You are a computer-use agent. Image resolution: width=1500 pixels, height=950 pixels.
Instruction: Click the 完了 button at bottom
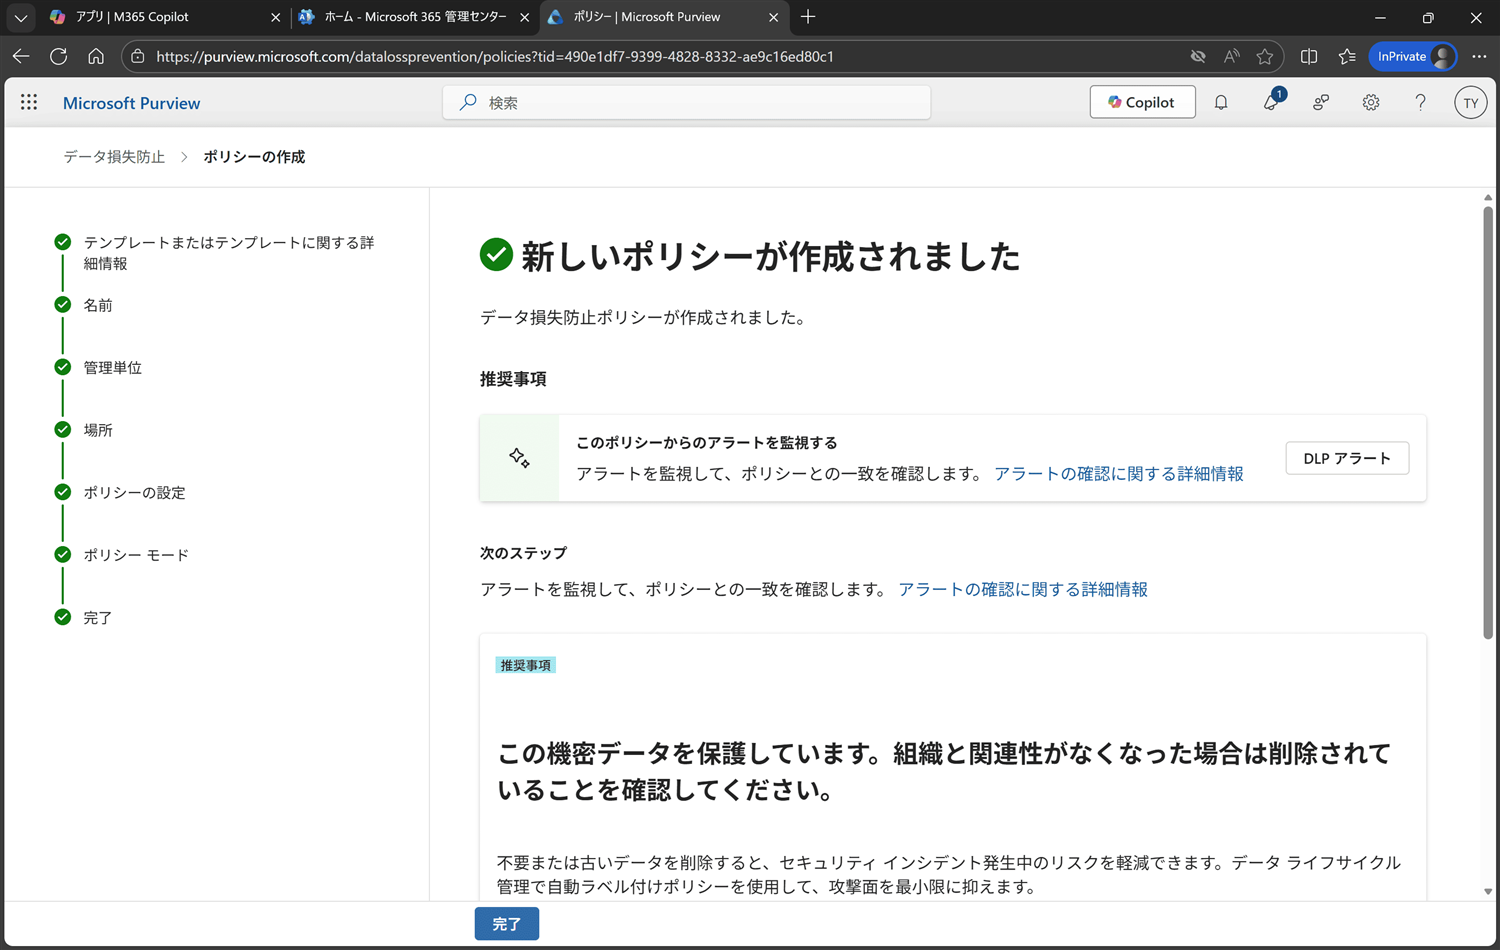tap(507, 924)
